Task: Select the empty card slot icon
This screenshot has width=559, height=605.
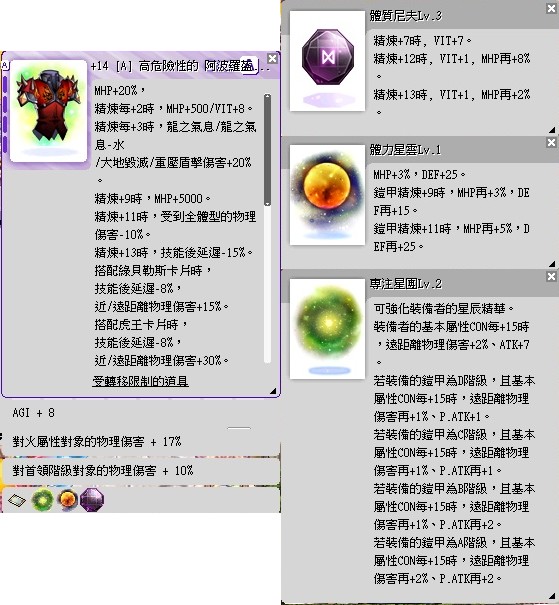Action: point(17,500)
